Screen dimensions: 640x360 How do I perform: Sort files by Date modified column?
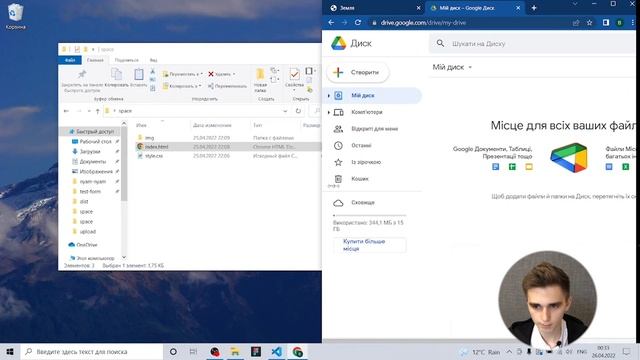[212, 125]
